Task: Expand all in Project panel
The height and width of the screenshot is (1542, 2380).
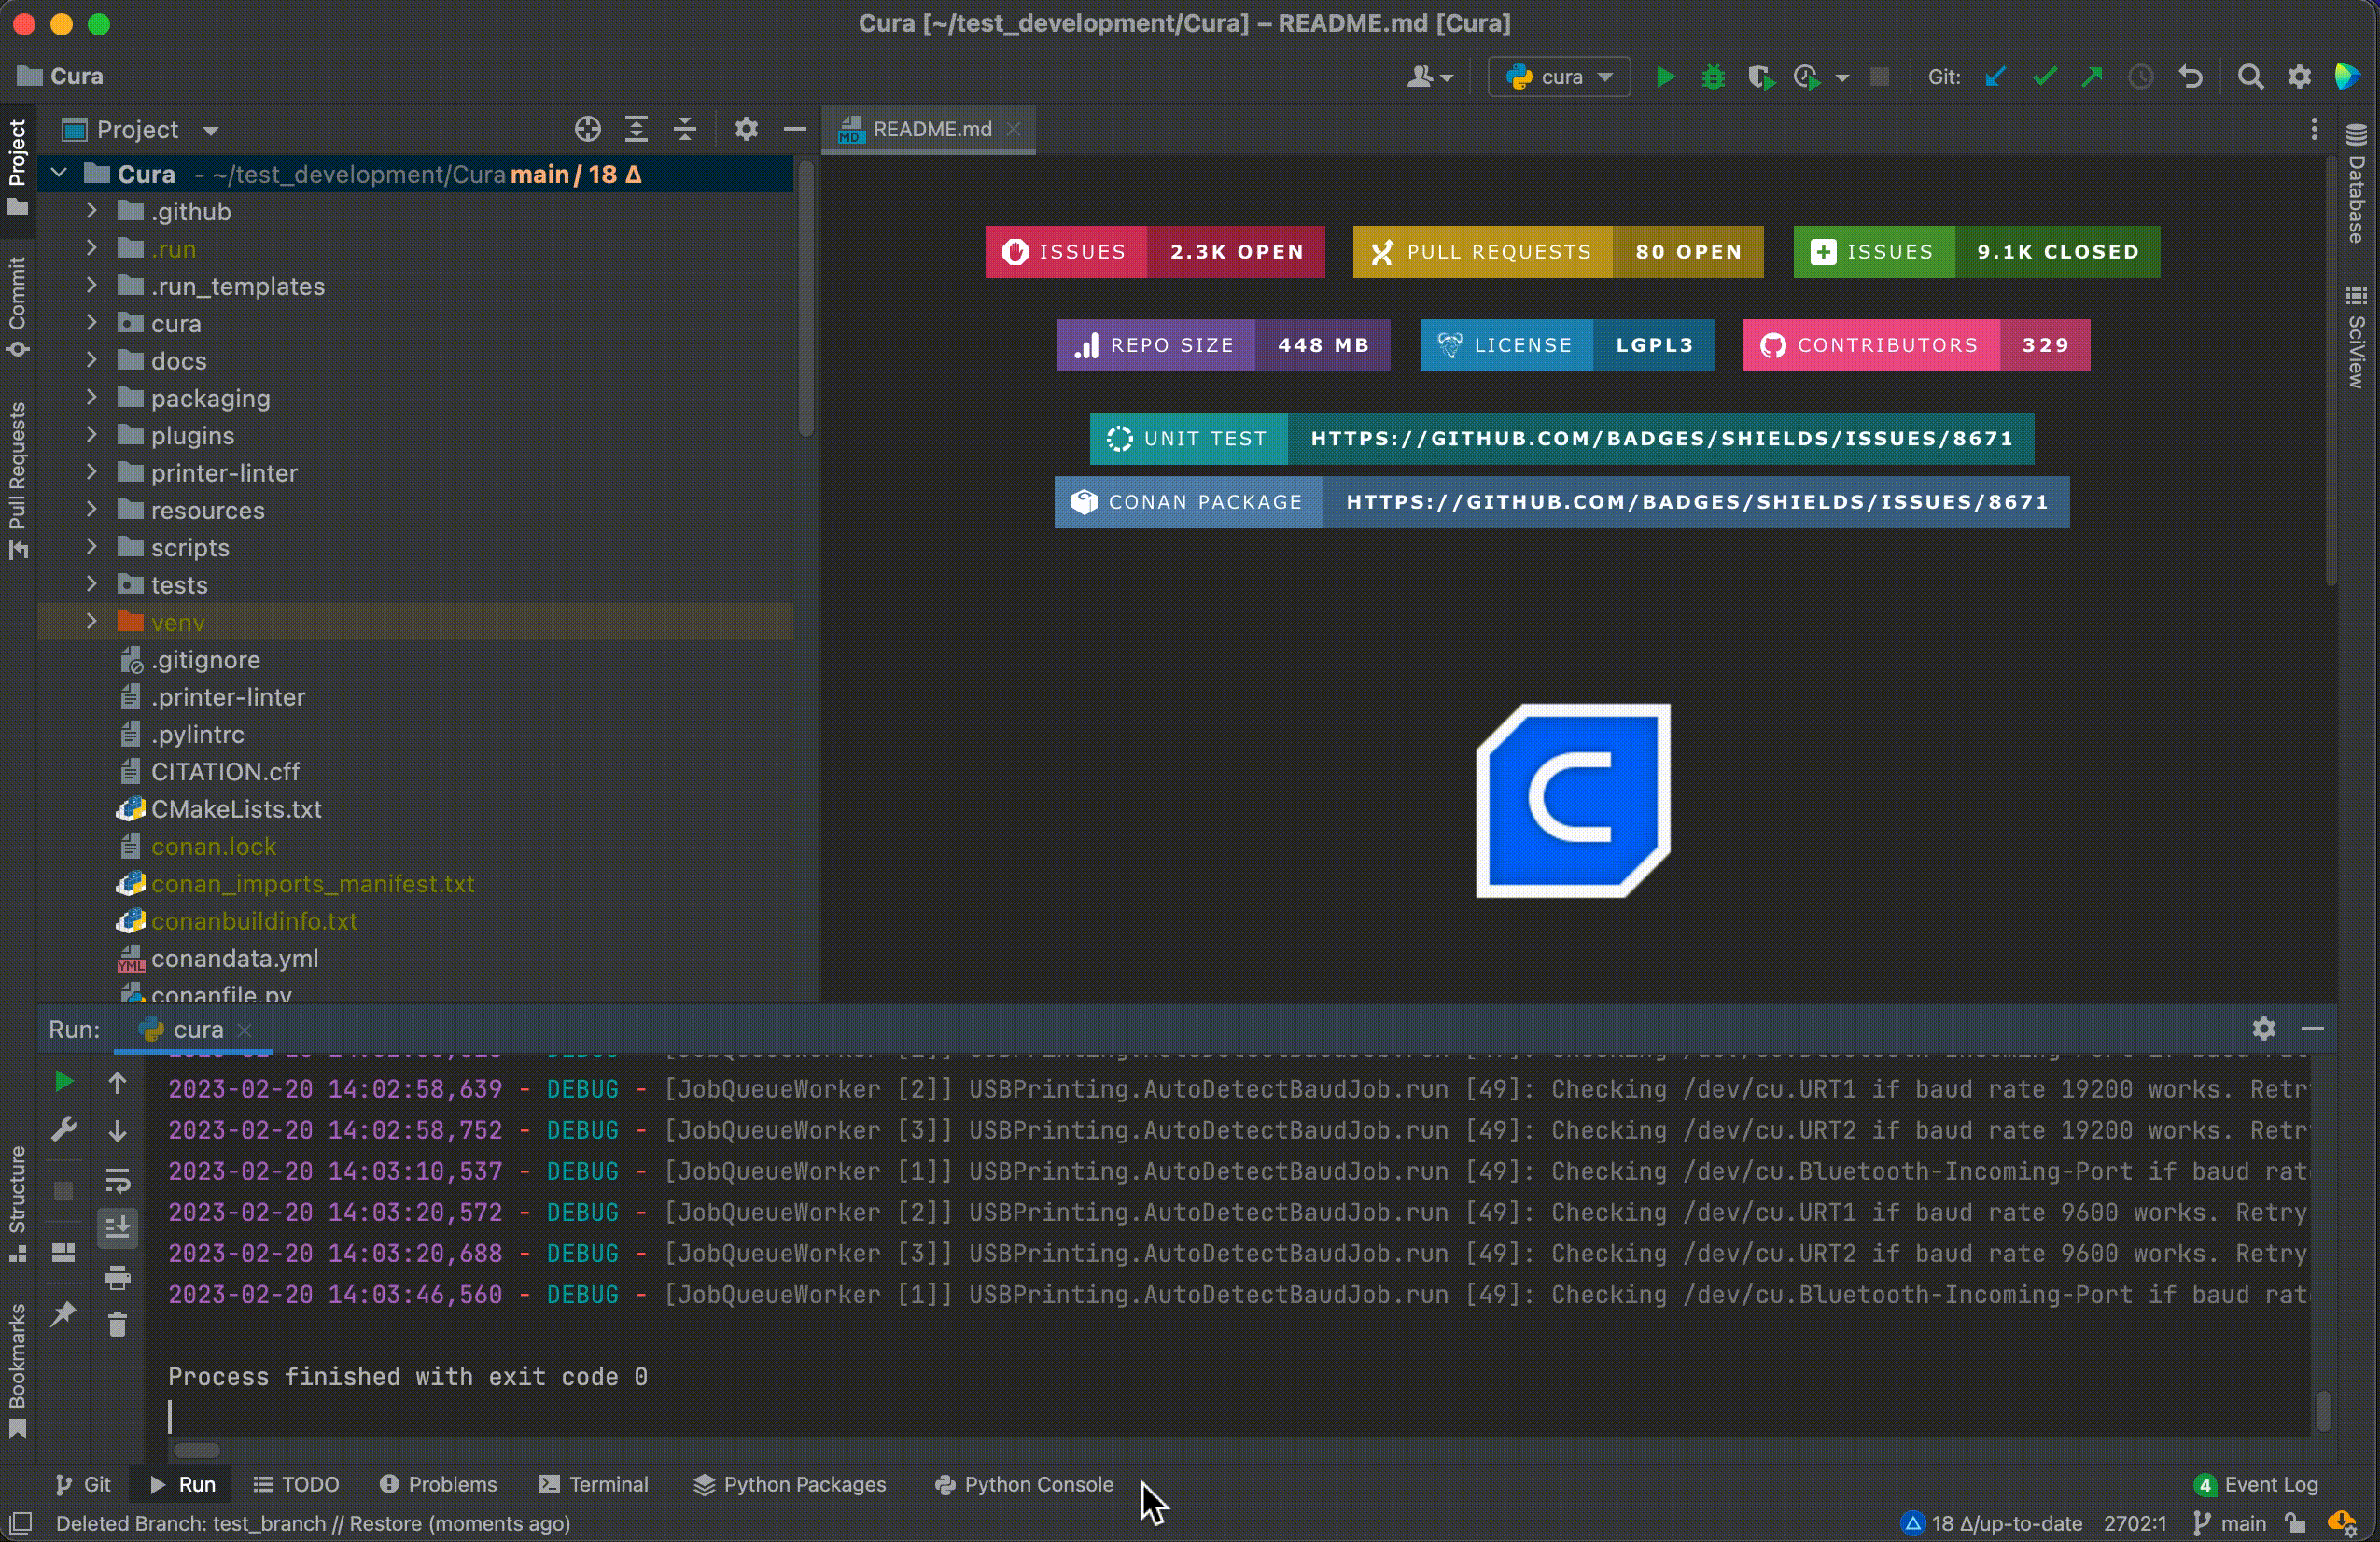Action: click(636, 129)
